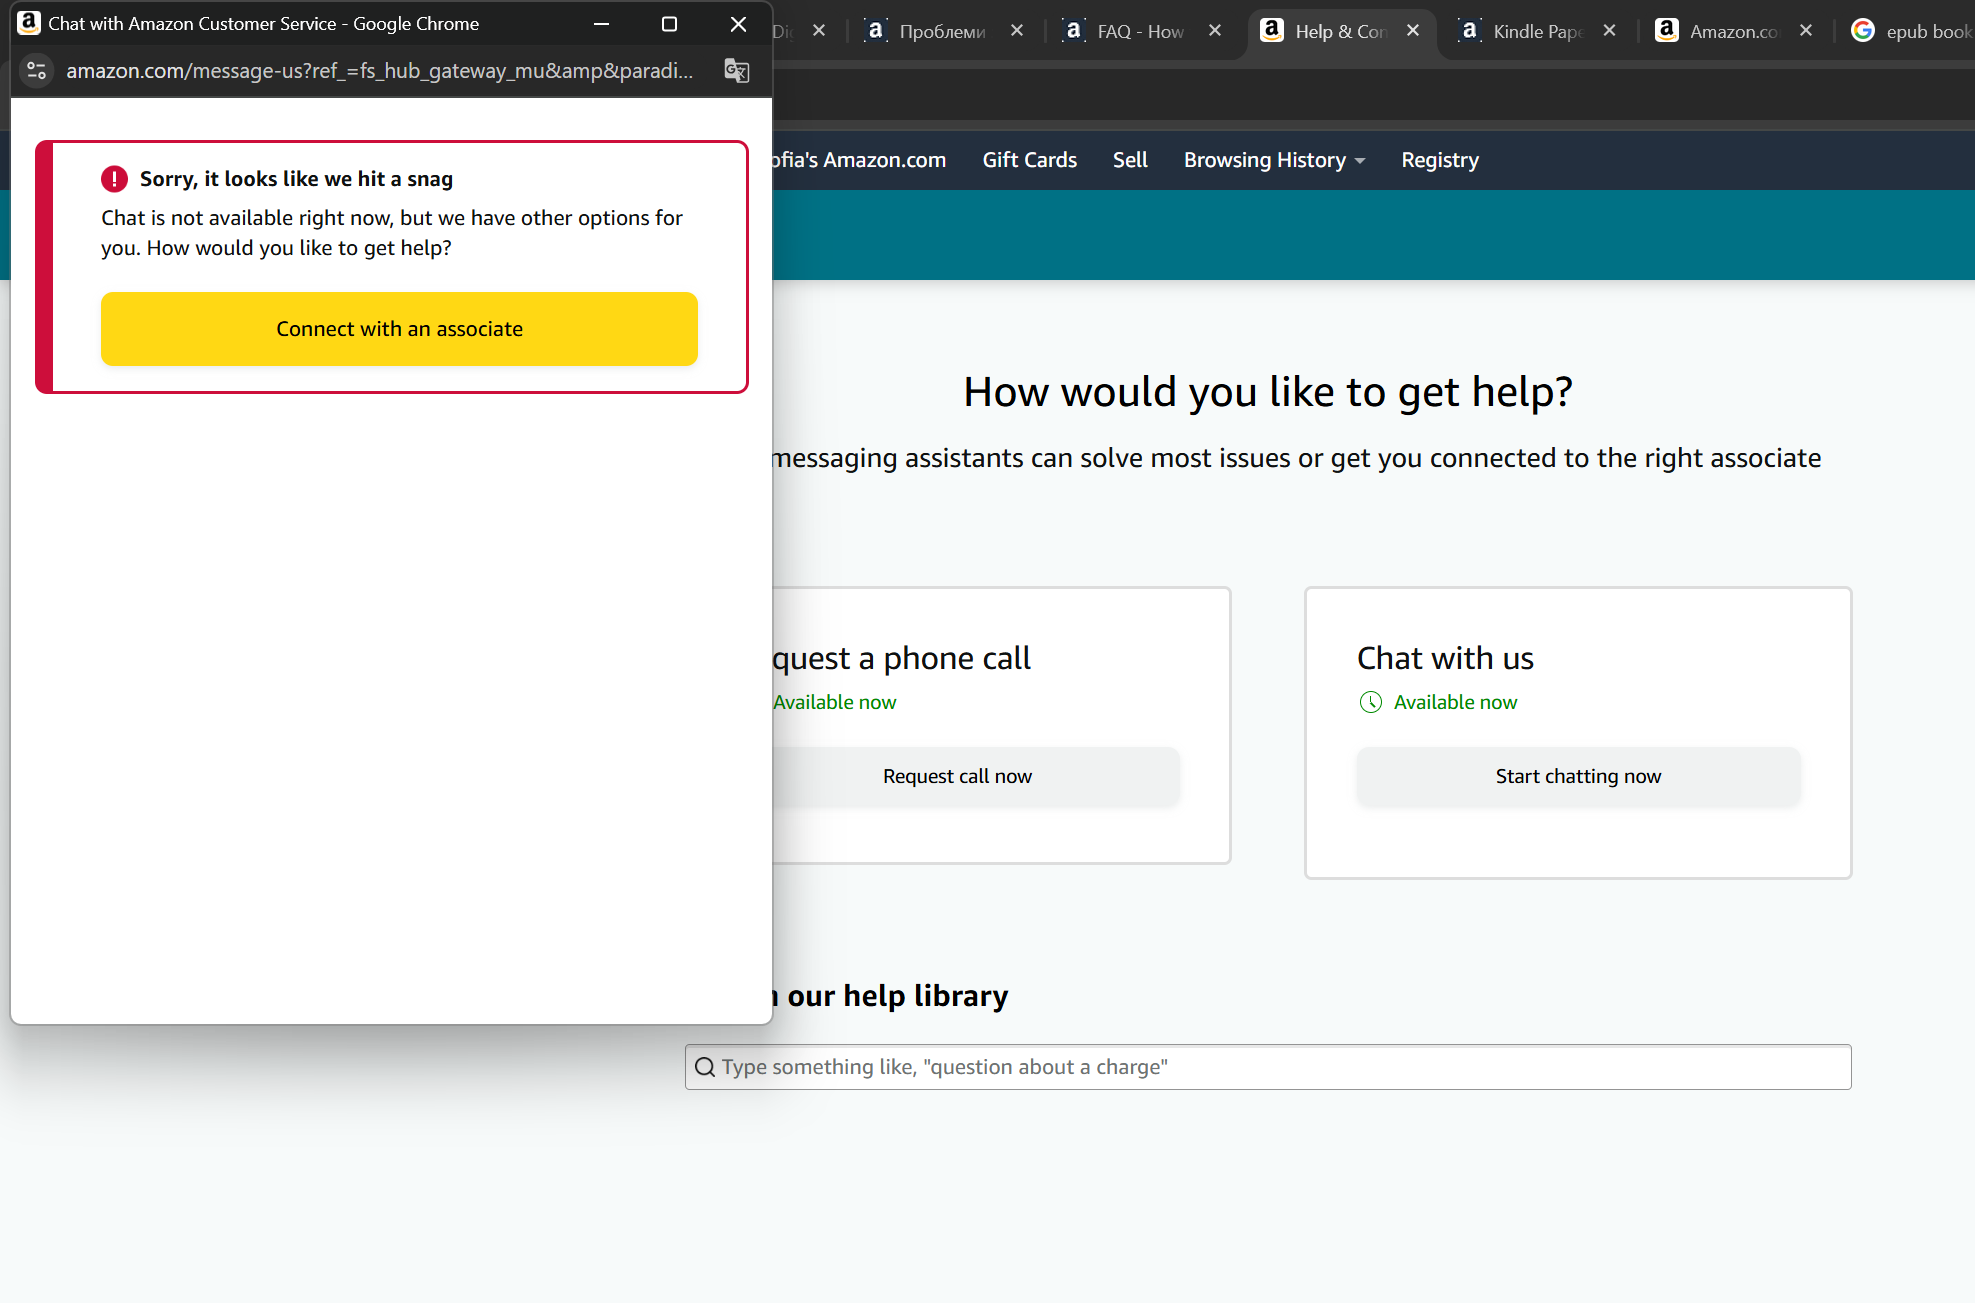This screenshot has height=1303, width=1975.
Task: Click the search magnifier icon in help library
Action: click(705, 1067)
